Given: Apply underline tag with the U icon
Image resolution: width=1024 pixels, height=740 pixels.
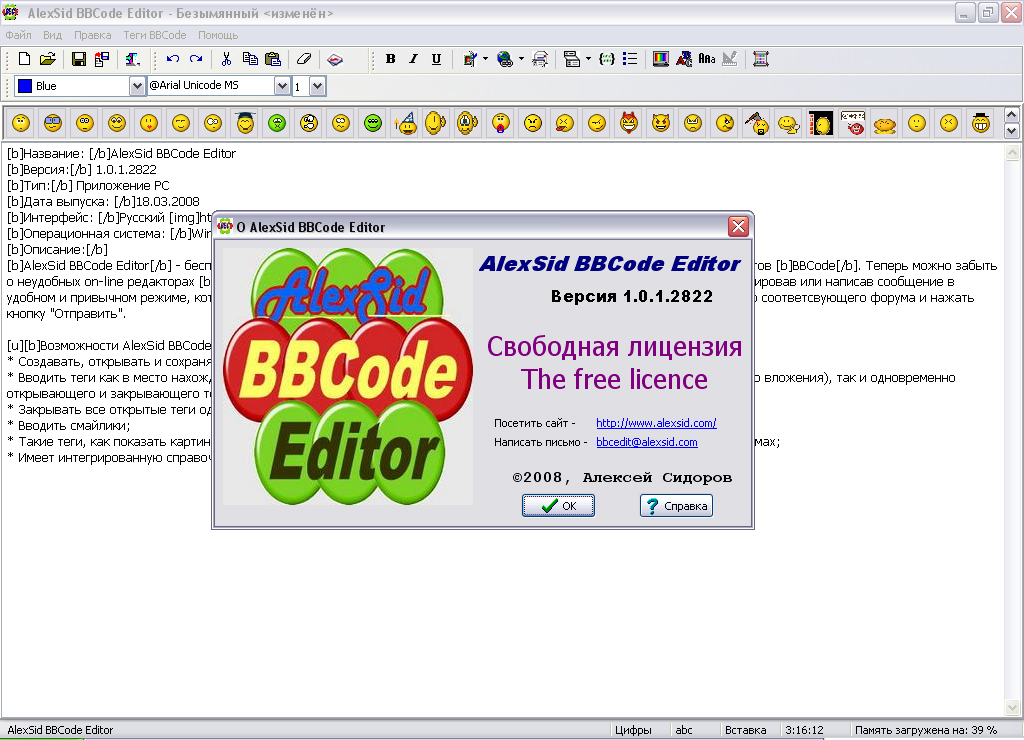Looking at the screenshot, I should pos(436,59).
